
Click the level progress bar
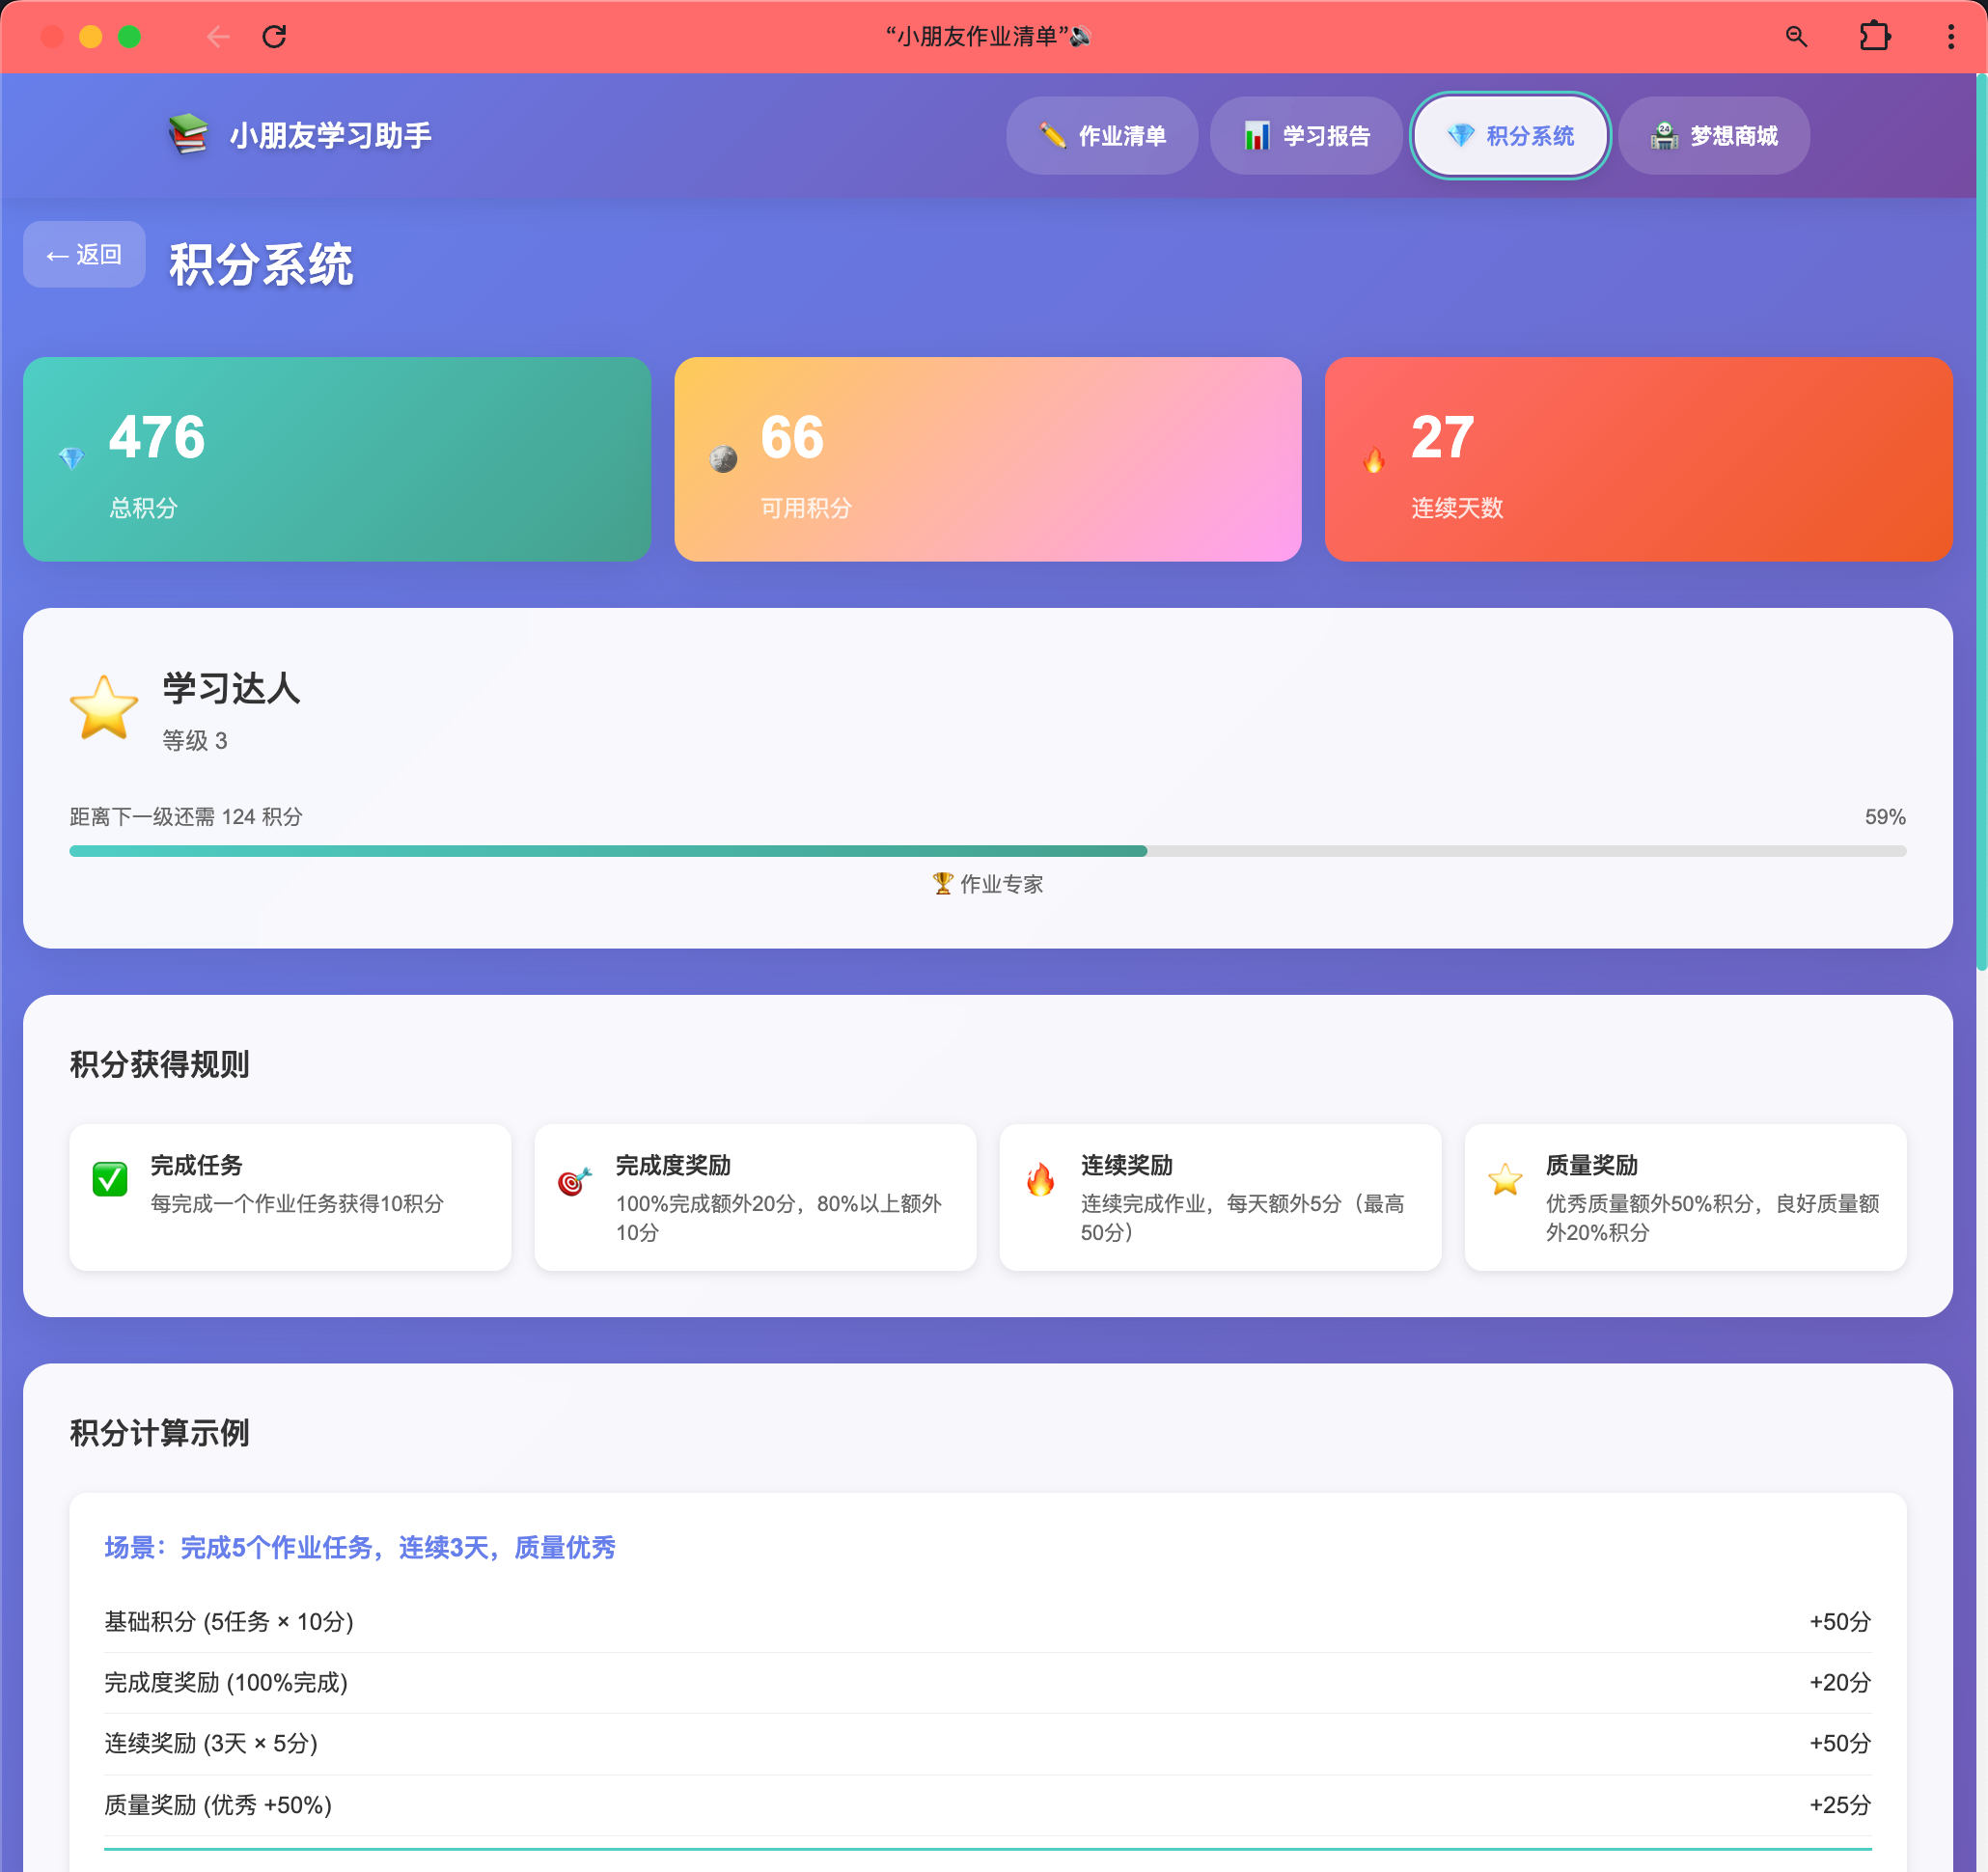tap(987, 851)
